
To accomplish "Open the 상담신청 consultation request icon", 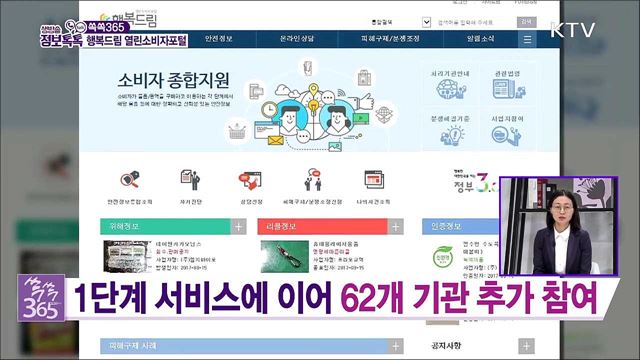I will click(250, 180).
